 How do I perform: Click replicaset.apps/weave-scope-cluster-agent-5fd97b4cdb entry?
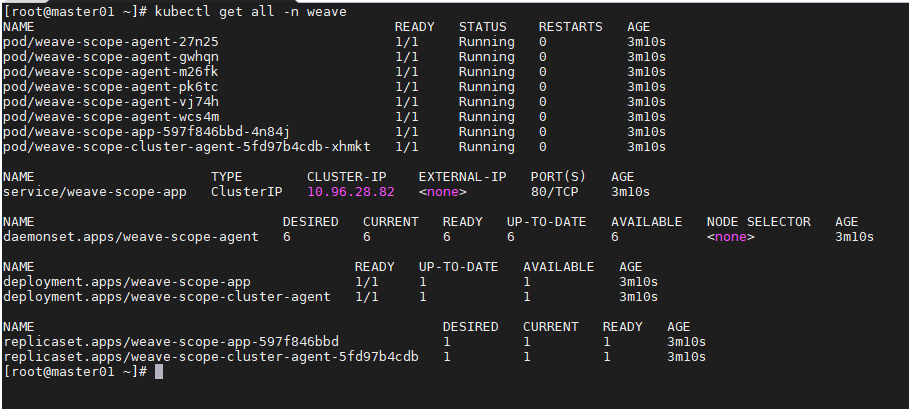211,357
